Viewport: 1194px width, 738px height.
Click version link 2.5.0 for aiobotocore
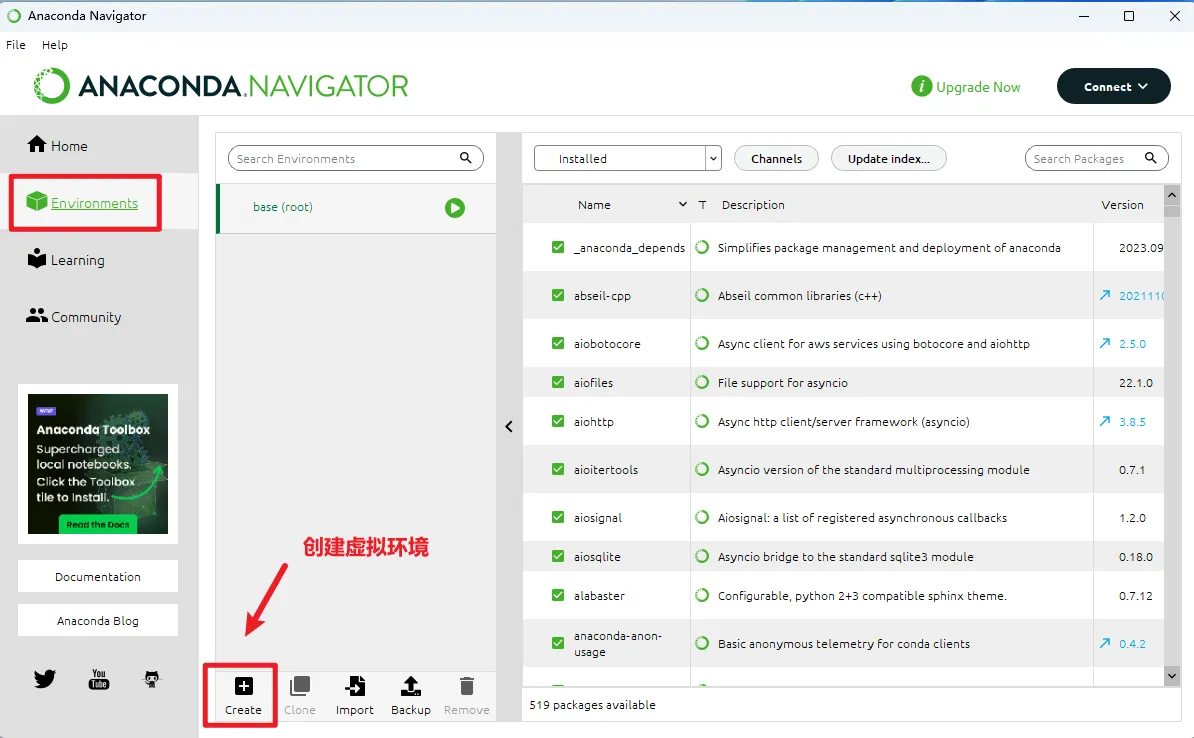[x=1132, y=343]
